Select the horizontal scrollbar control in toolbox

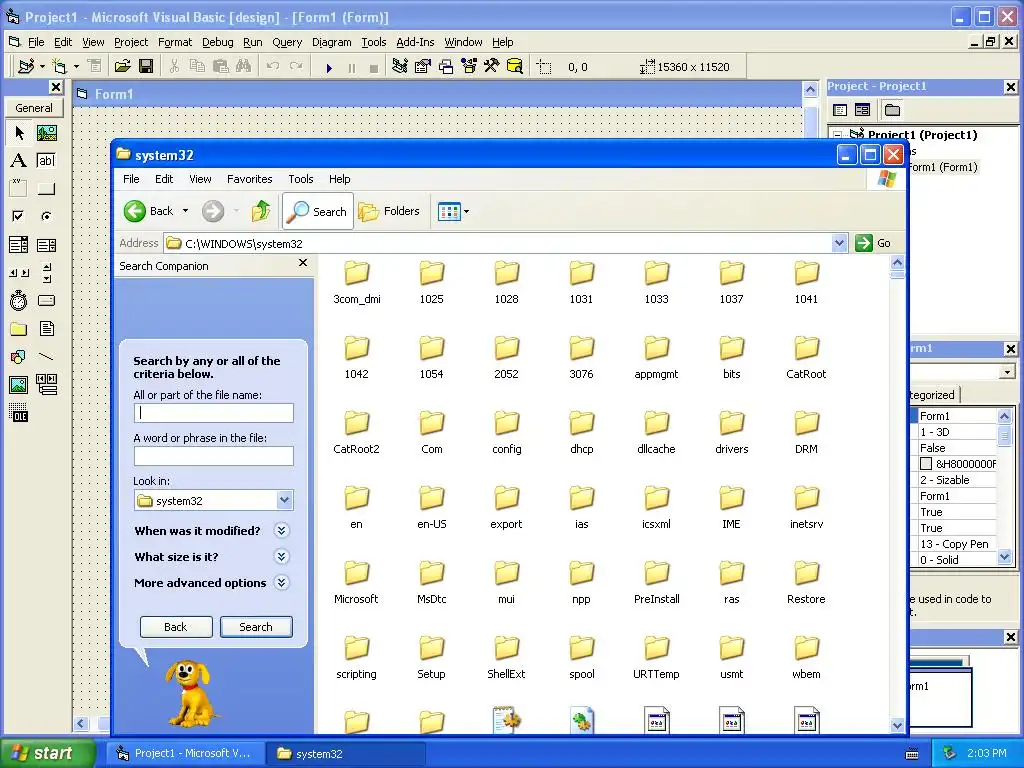click(x=19, y=273)
